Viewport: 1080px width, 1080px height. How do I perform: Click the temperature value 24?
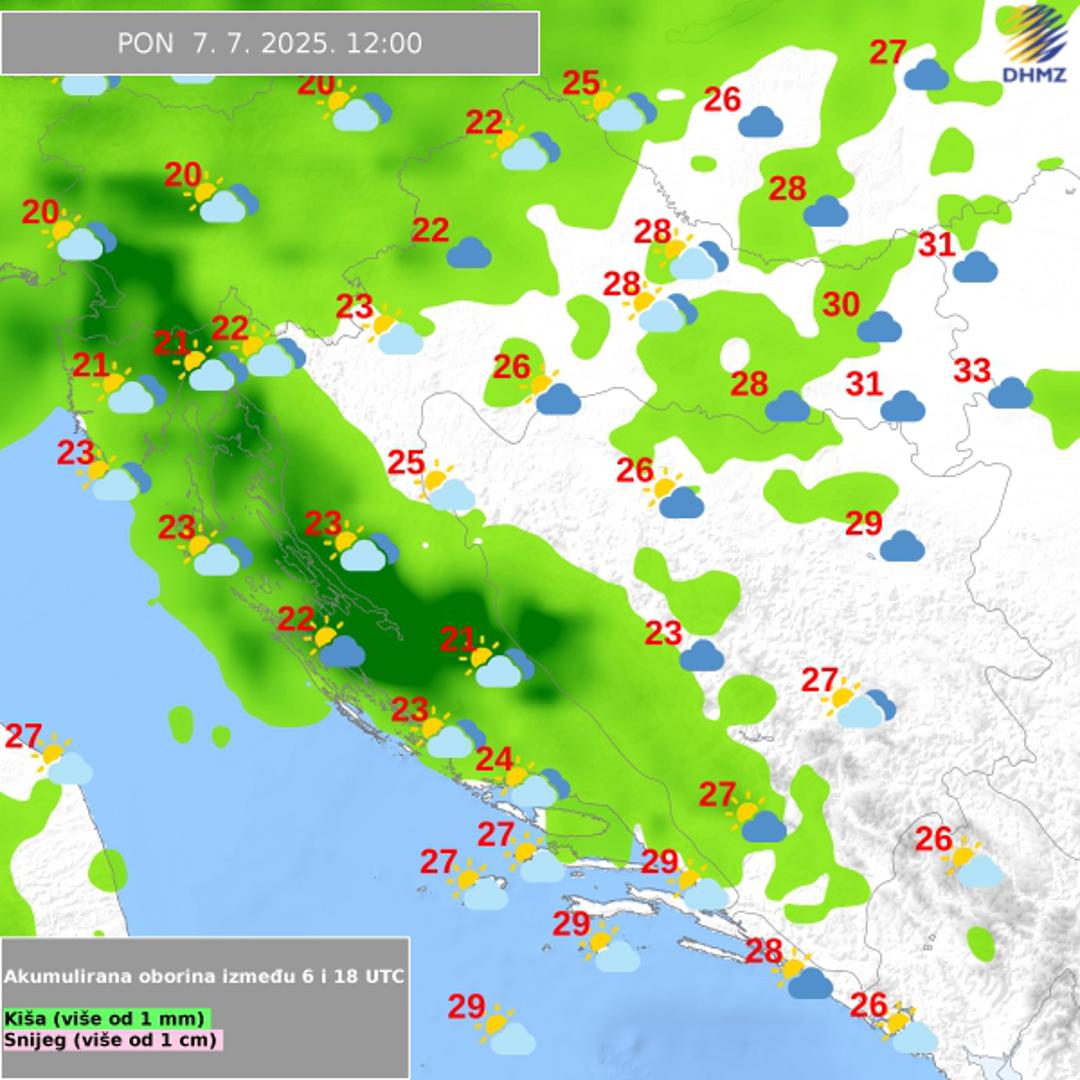coord(494,760)
